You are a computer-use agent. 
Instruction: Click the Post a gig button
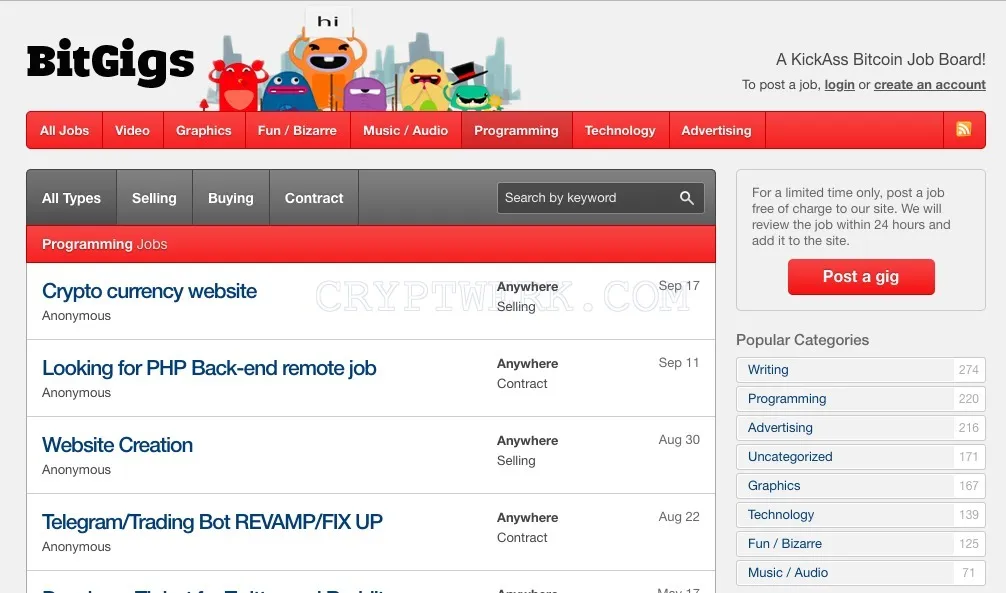tap(861, 277)
